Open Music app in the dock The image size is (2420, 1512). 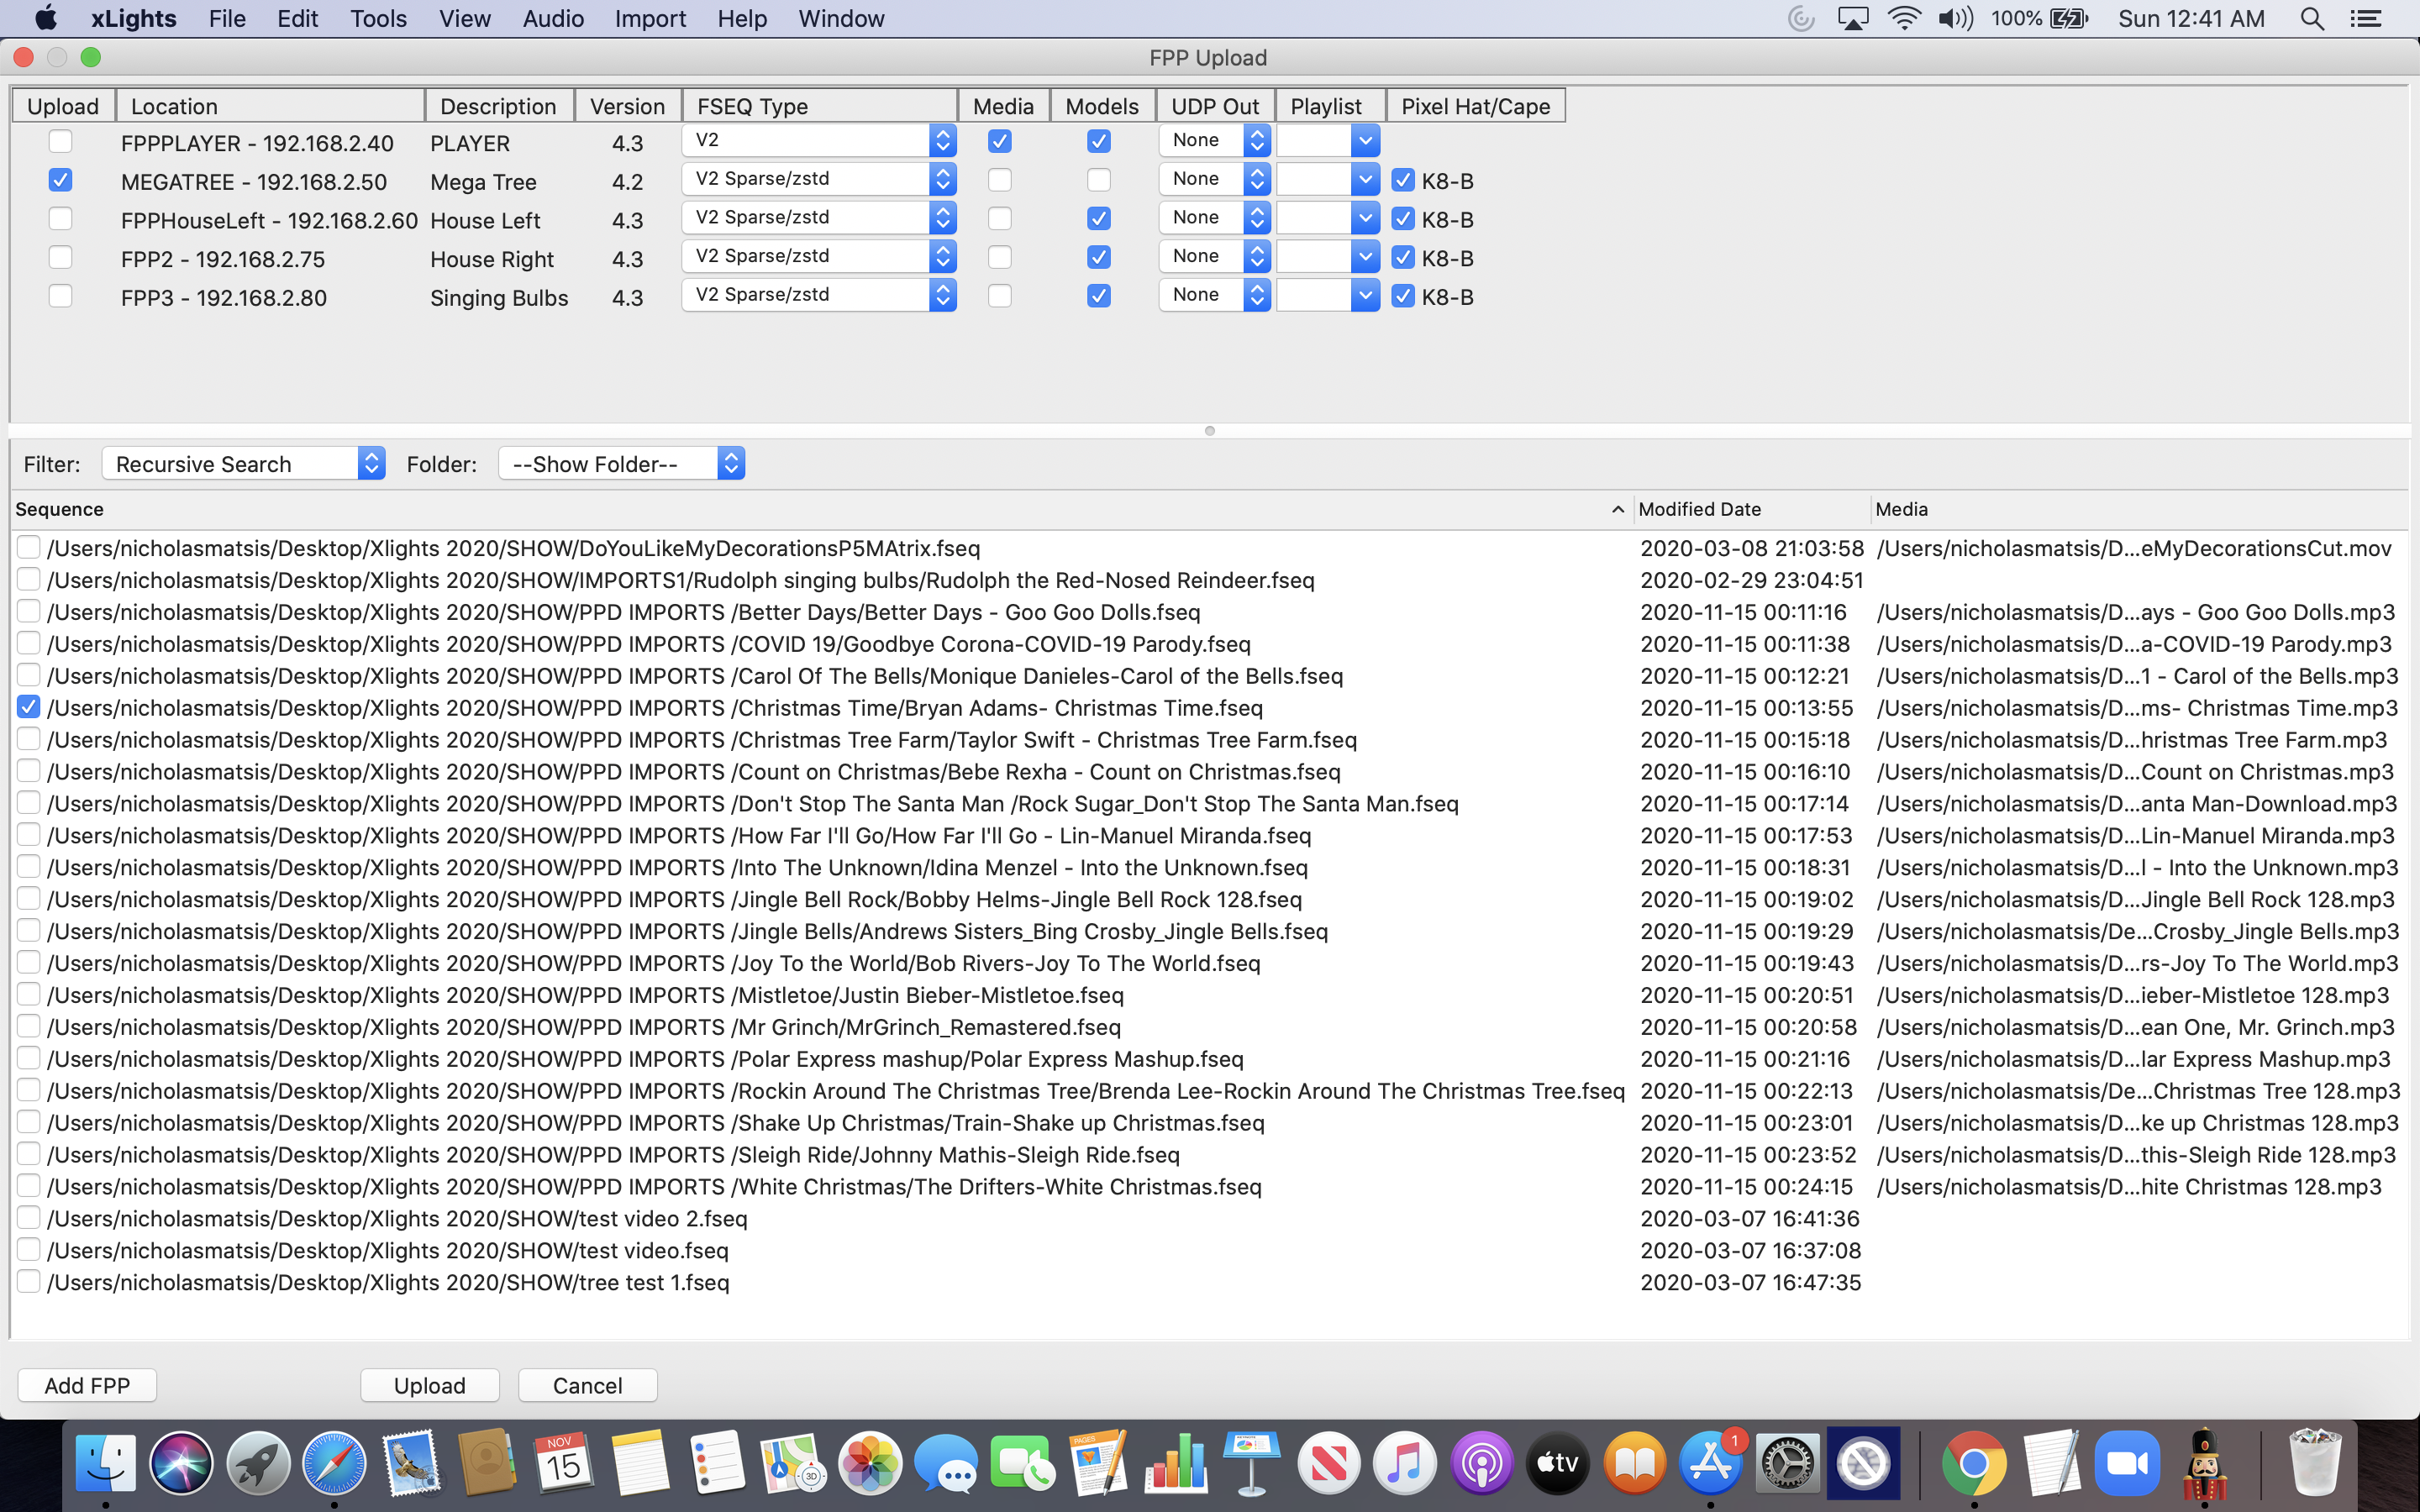pos(1405,1464)
